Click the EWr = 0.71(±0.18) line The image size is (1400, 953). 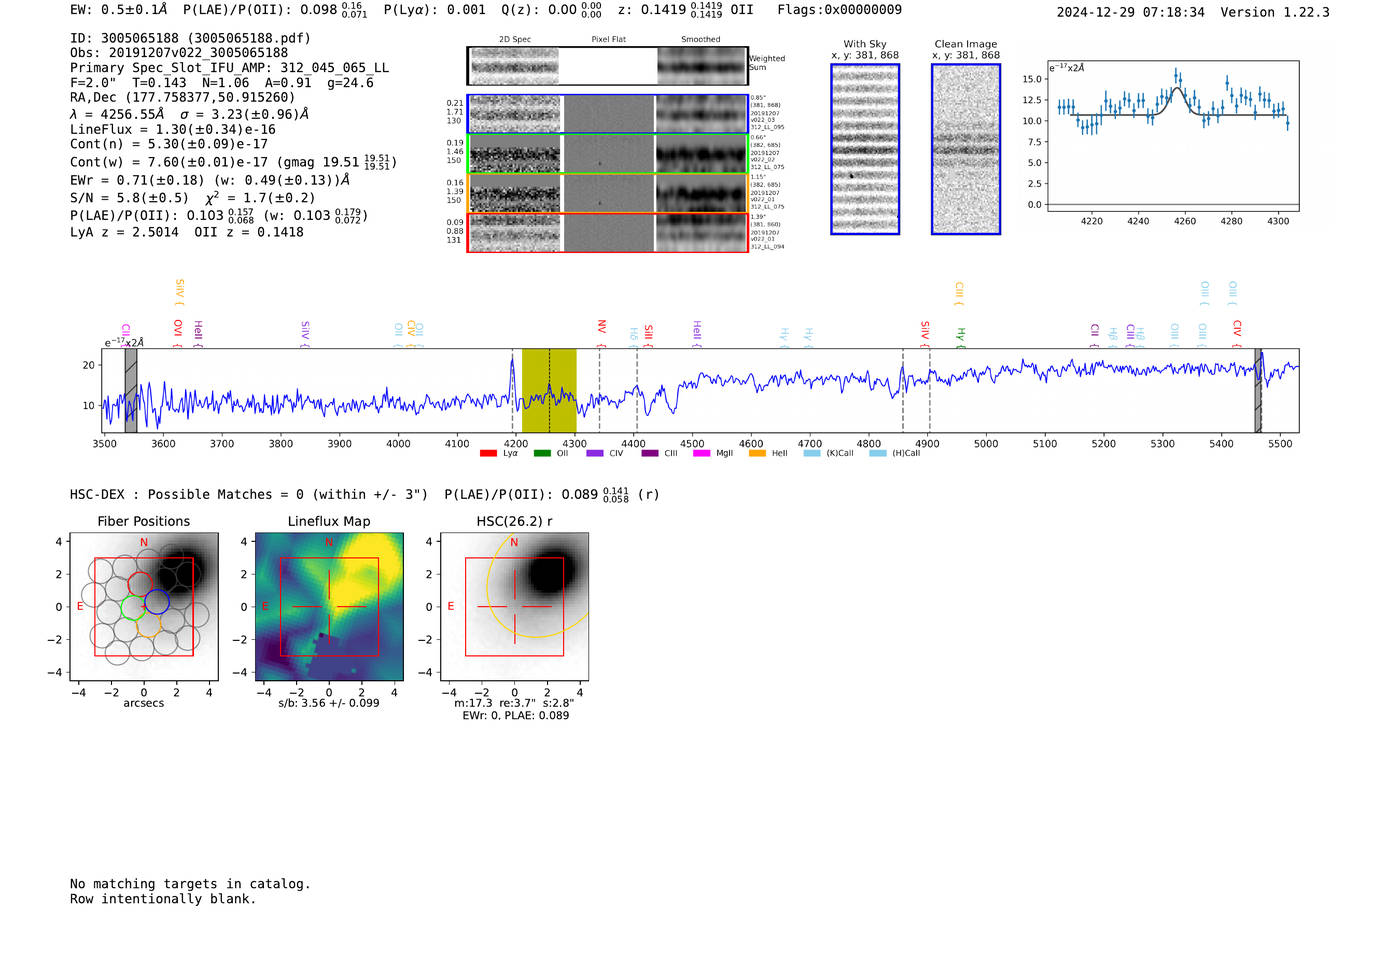click(210, 181)
